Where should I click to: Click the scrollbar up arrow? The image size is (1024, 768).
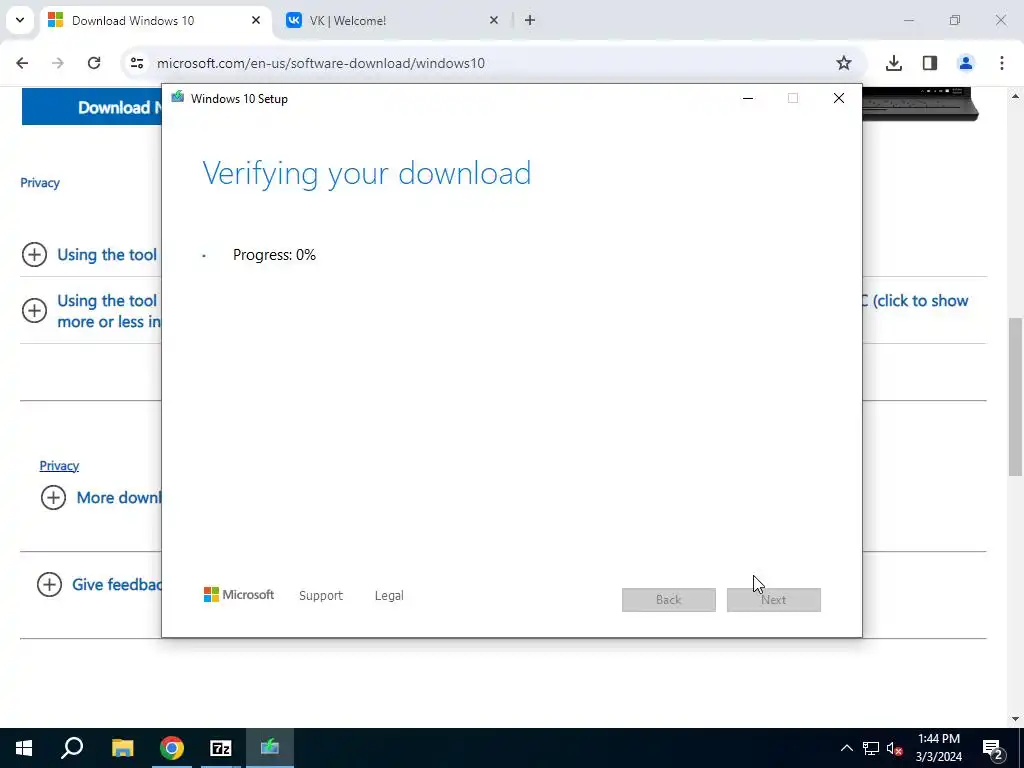tap(1015, 96)
